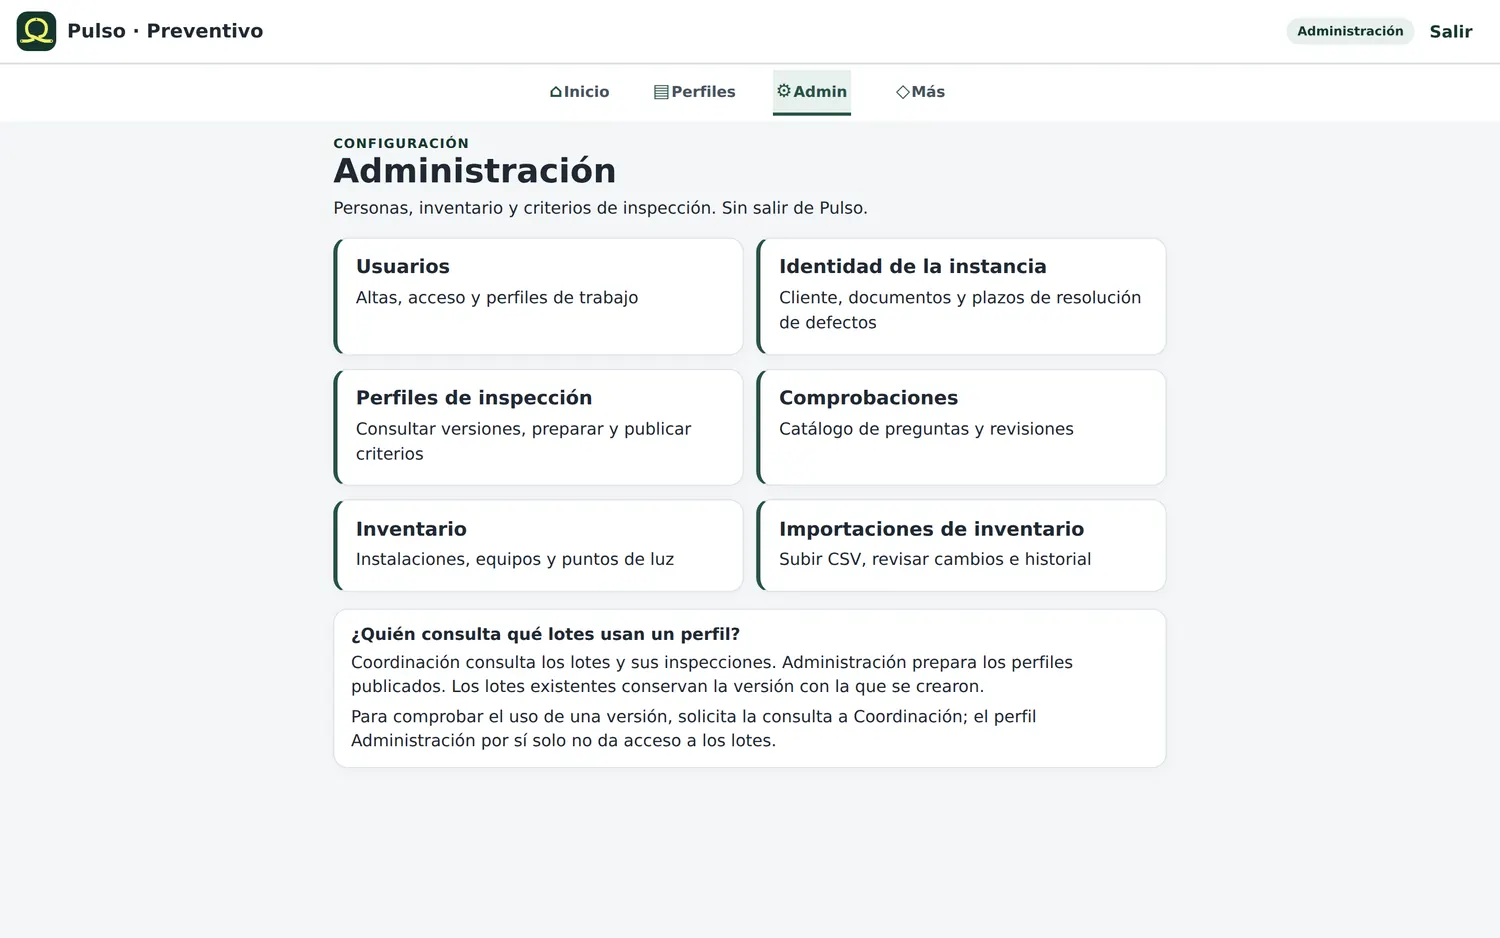The image size is (1500, 938).
Task: Open the Inventario card
Action: pos(538,545)
